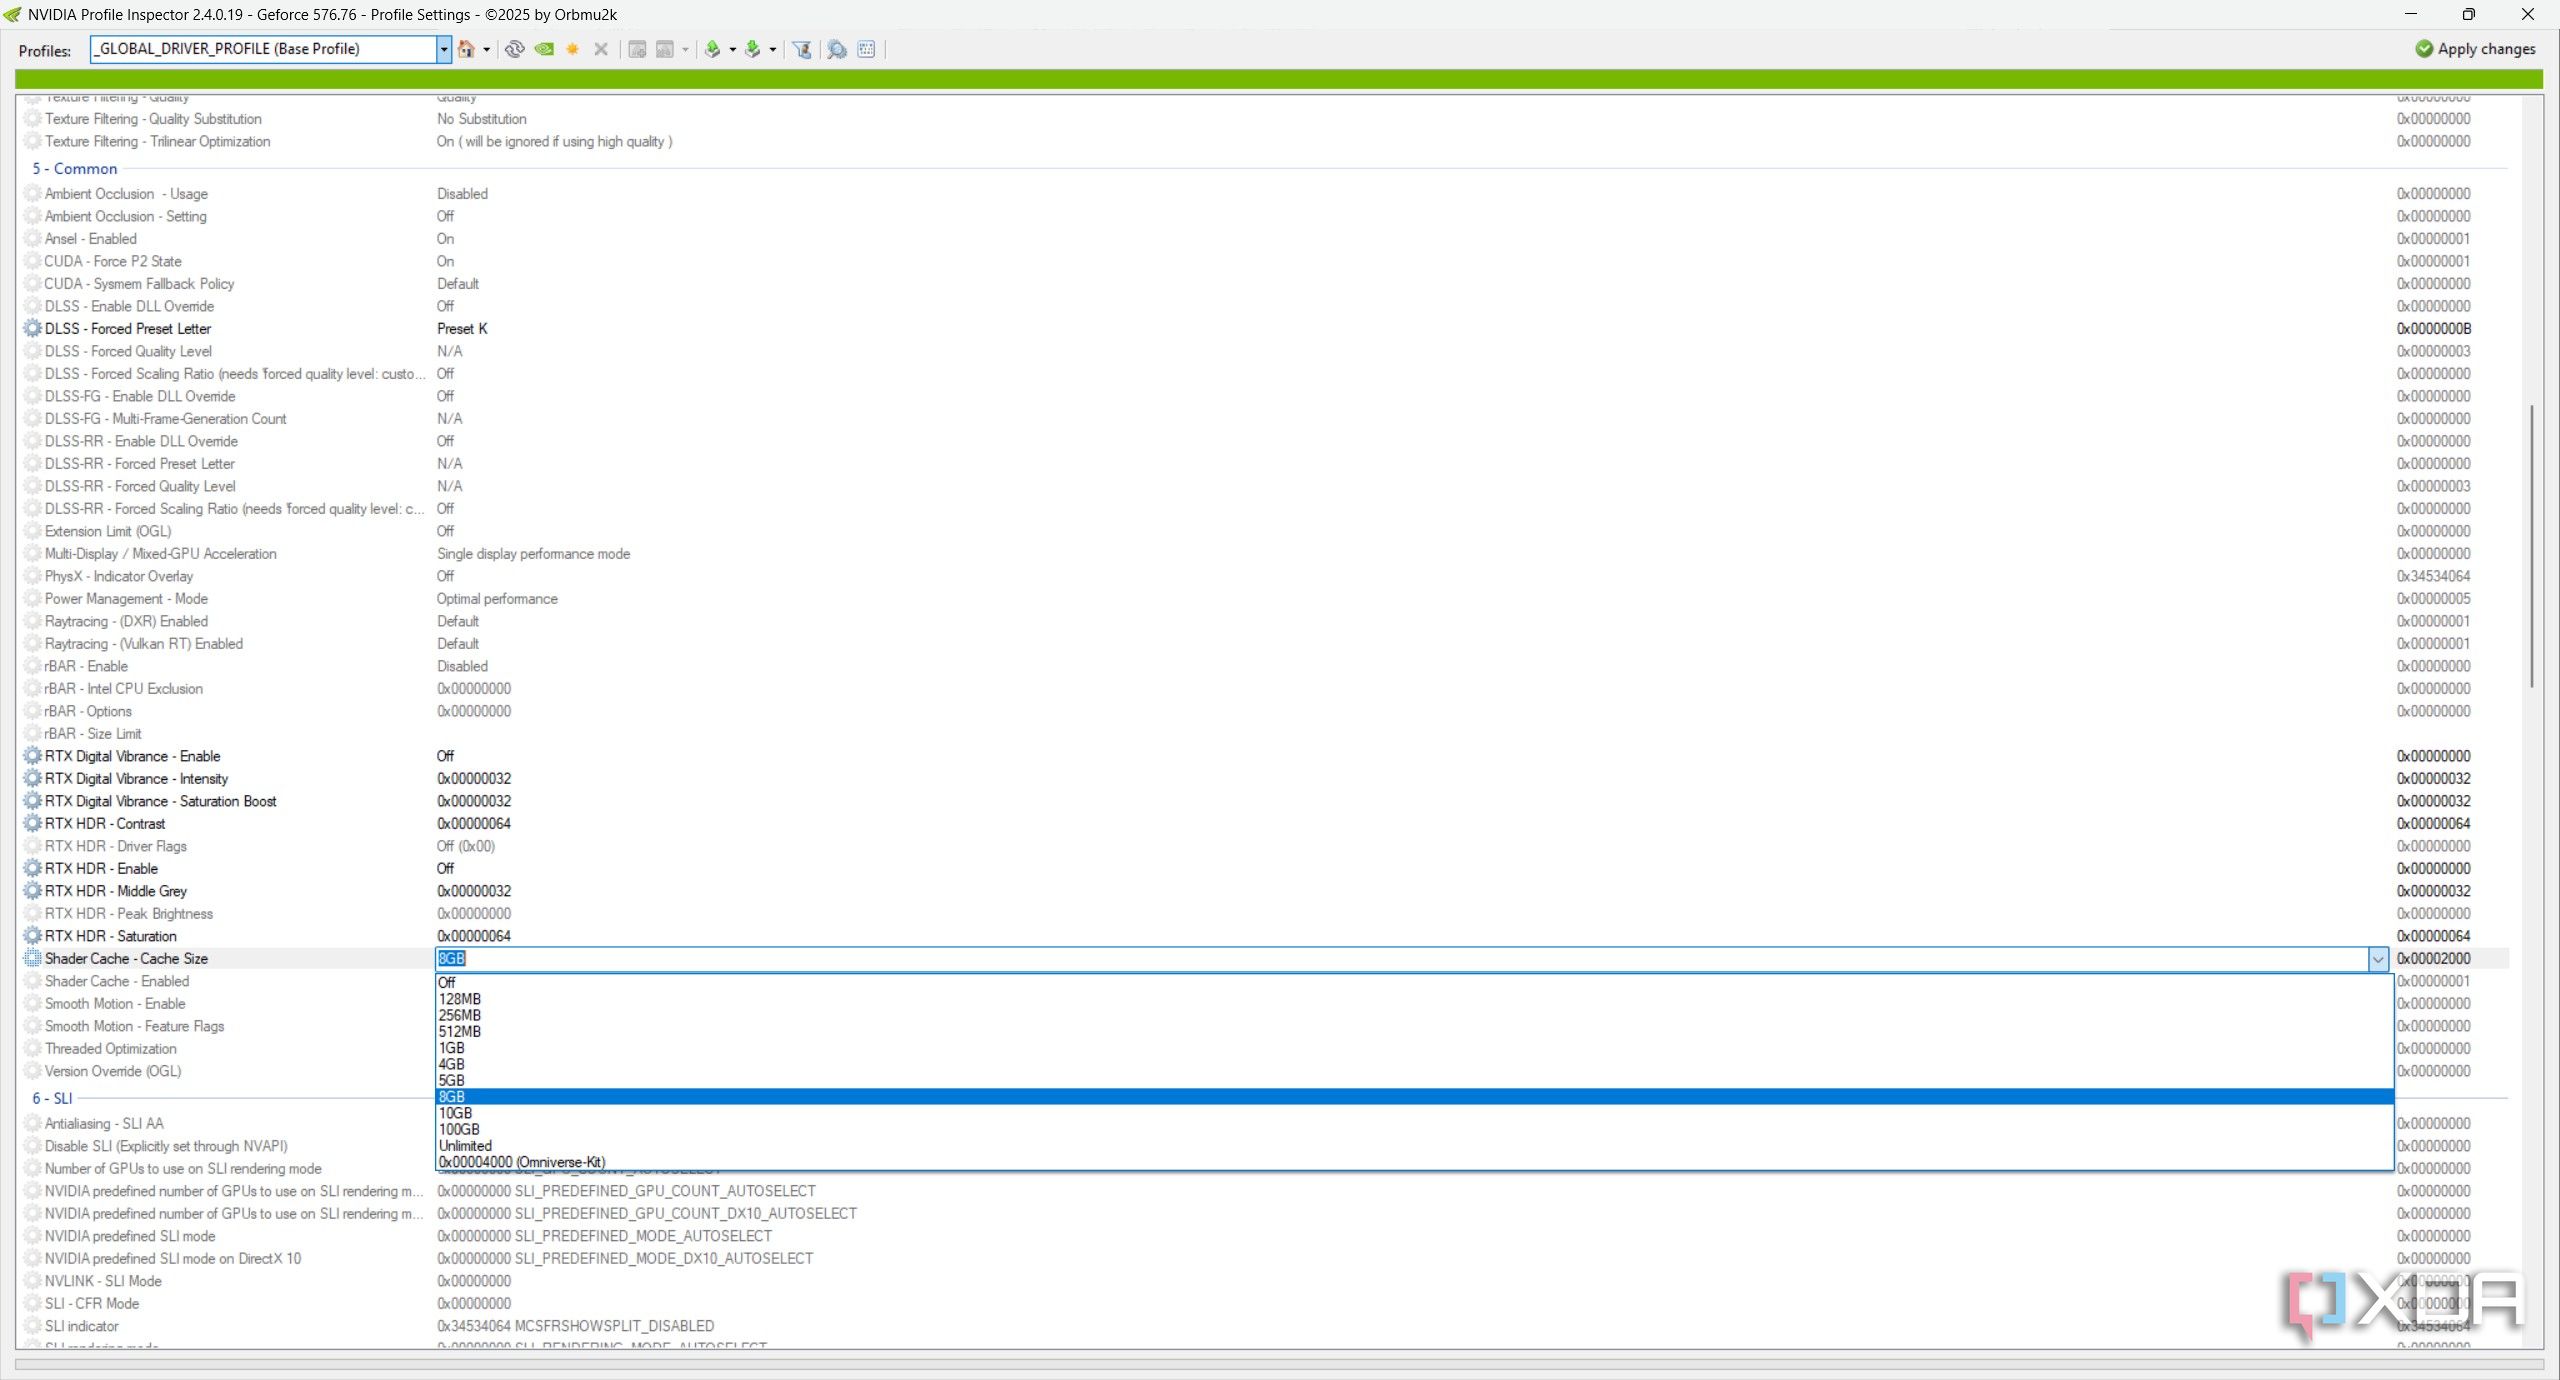Click SLI indicator setting row
The height and width of the screenshot is (1380, 2560).
coord(1265,1326)
